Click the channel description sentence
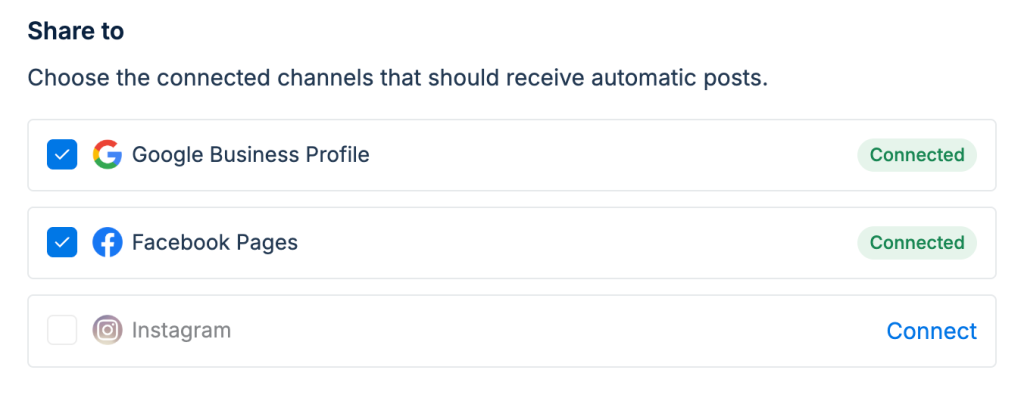Screen dimensions: 1024x395 coord(398,78)
